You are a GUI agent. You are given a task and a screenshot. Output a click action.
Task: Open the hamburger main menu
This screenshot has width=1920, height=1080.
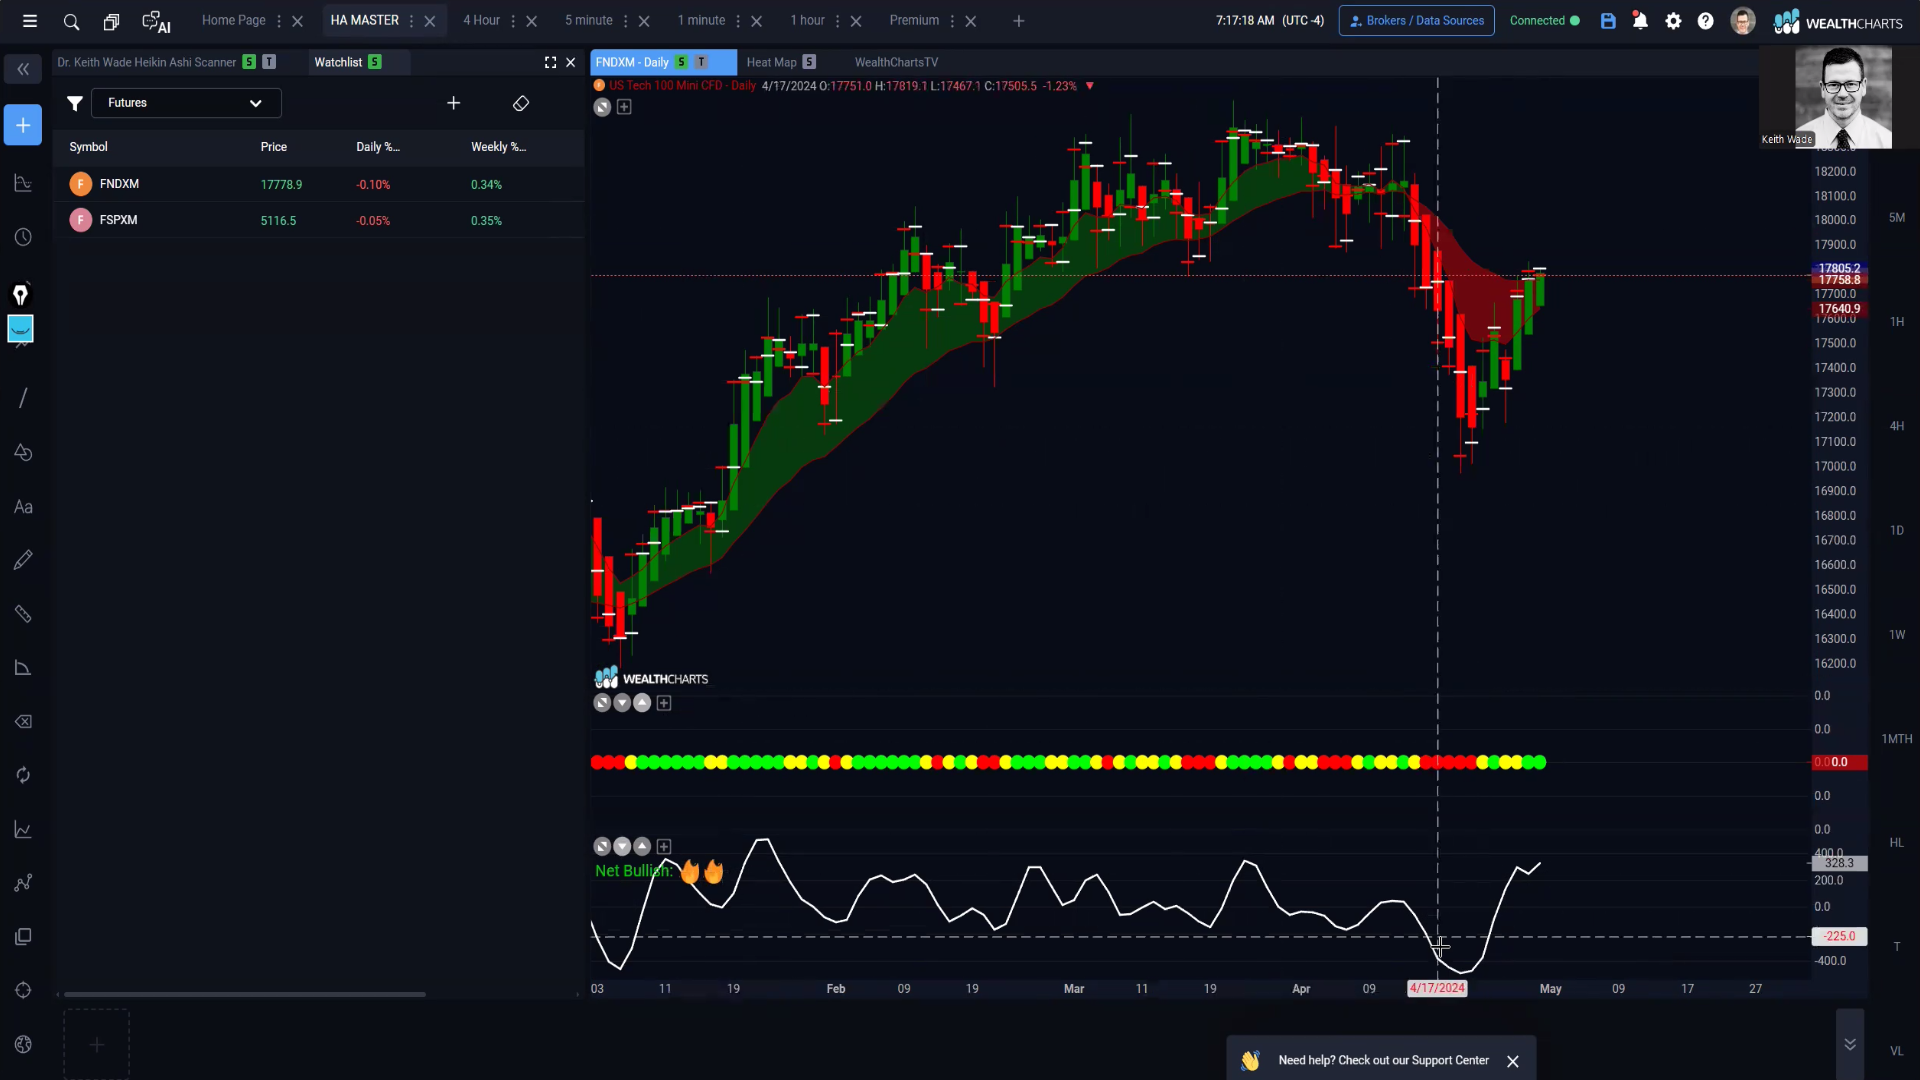click(x=30, y=21)
